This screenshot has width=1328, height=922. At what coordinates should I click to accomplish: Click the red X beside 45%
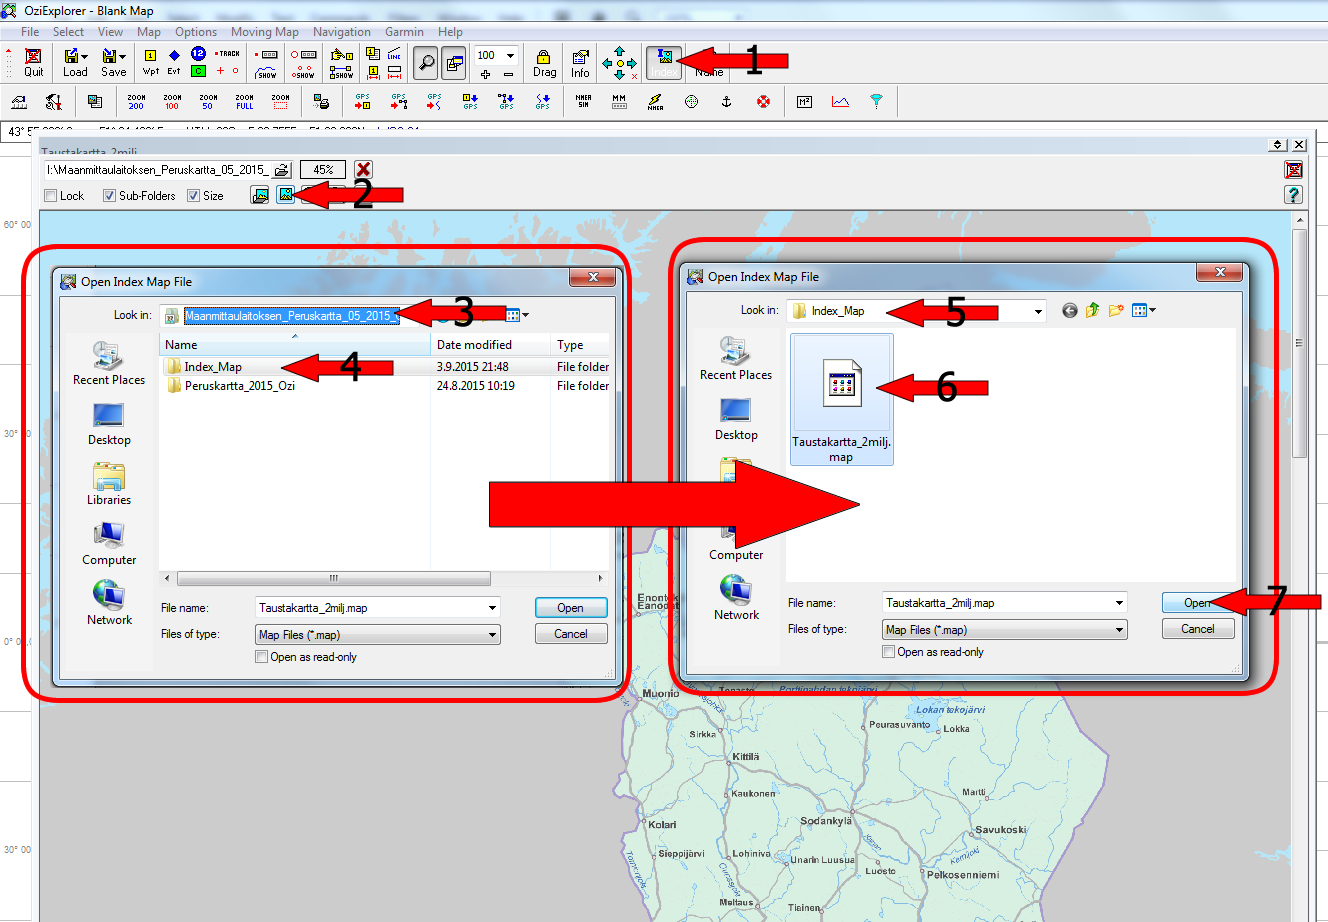(363, 170)
